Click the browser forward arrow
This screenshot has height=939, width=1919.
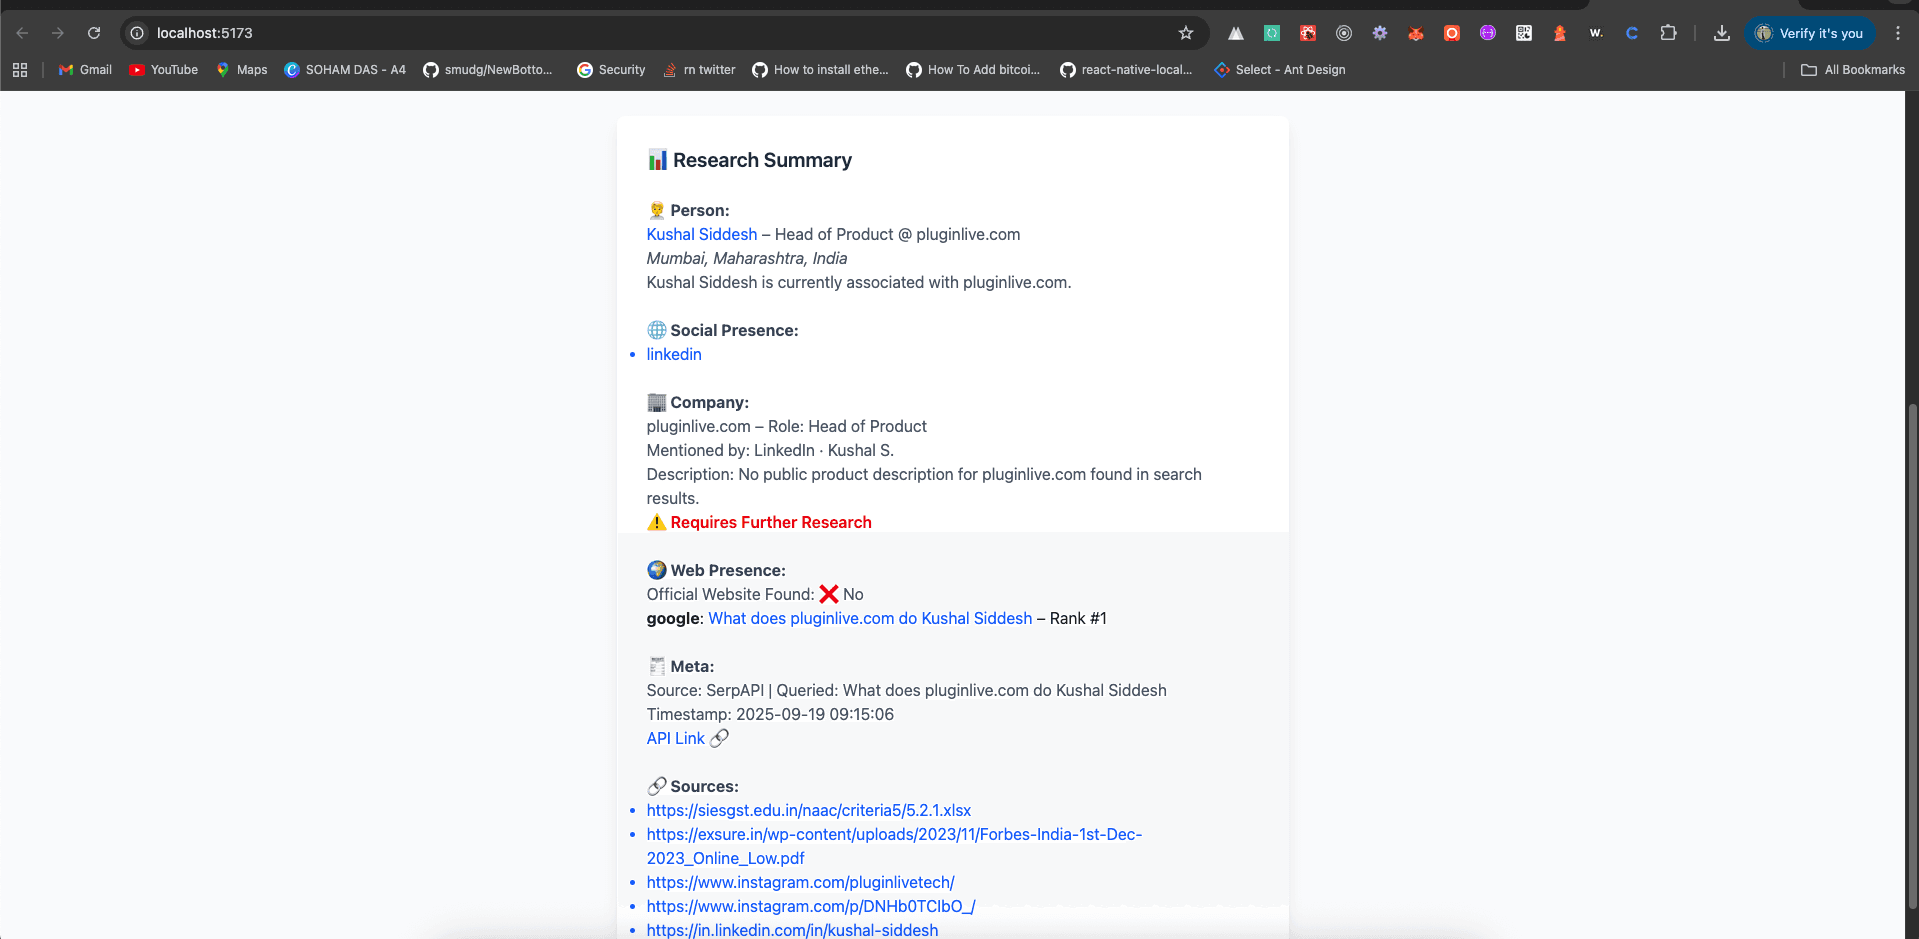58,33
